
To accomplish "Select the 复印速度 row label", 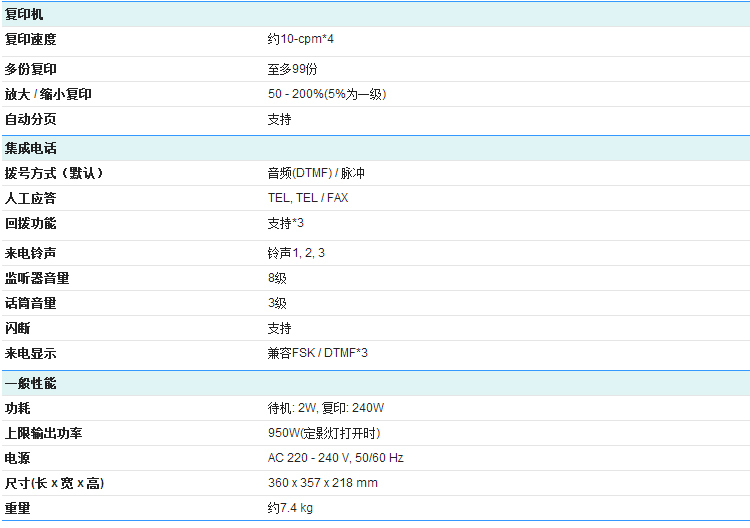I will [30, 39].
